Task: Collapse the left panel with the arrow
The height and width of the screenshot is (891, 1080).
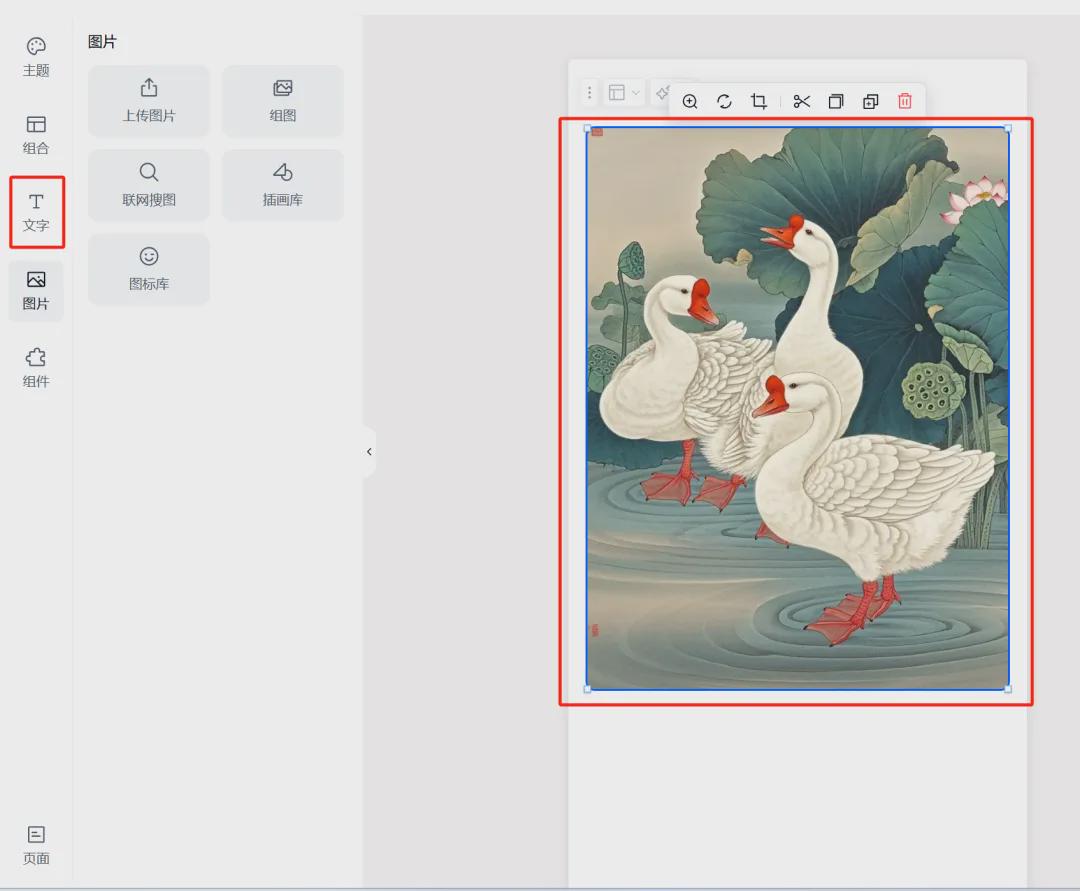Action: [x=369, y=451]
